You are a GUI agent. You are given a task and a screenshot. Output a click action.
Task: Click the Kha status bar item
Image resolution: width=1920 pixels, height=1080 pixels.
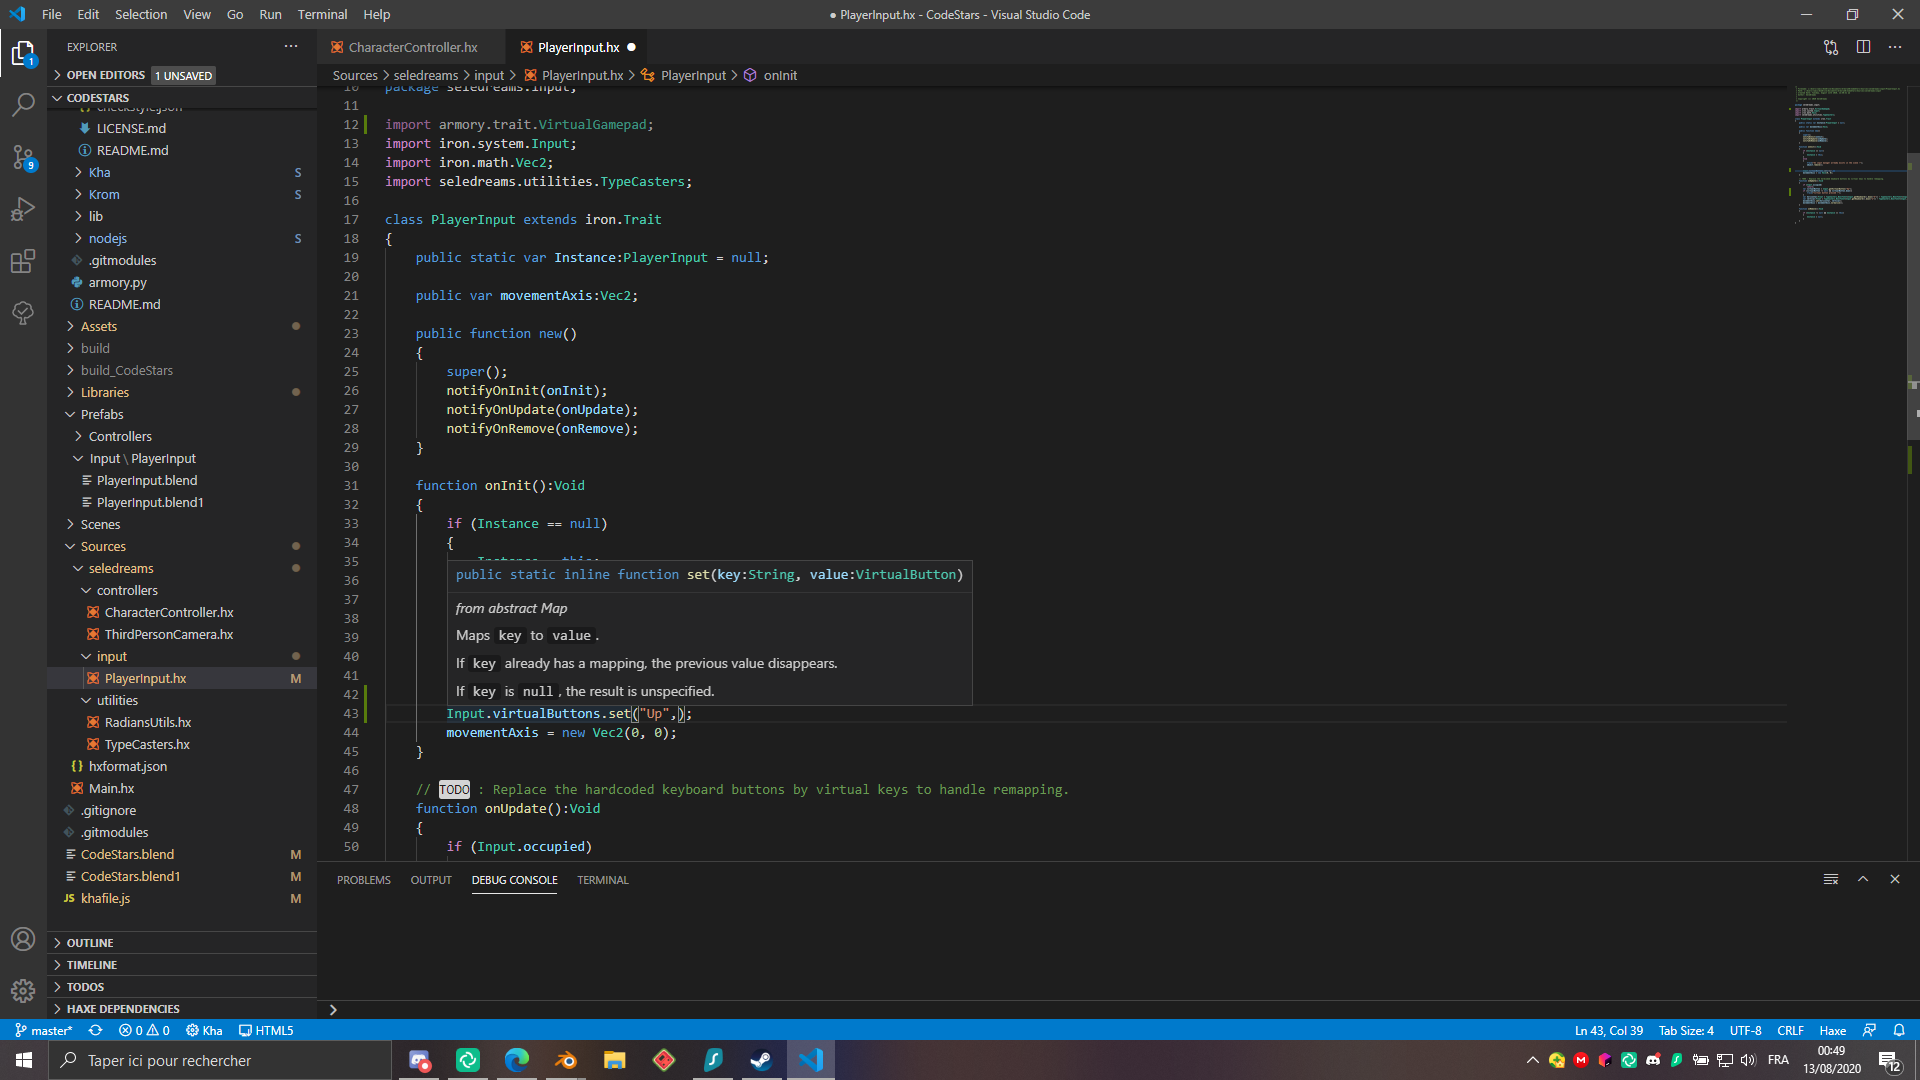(204, 1030)
